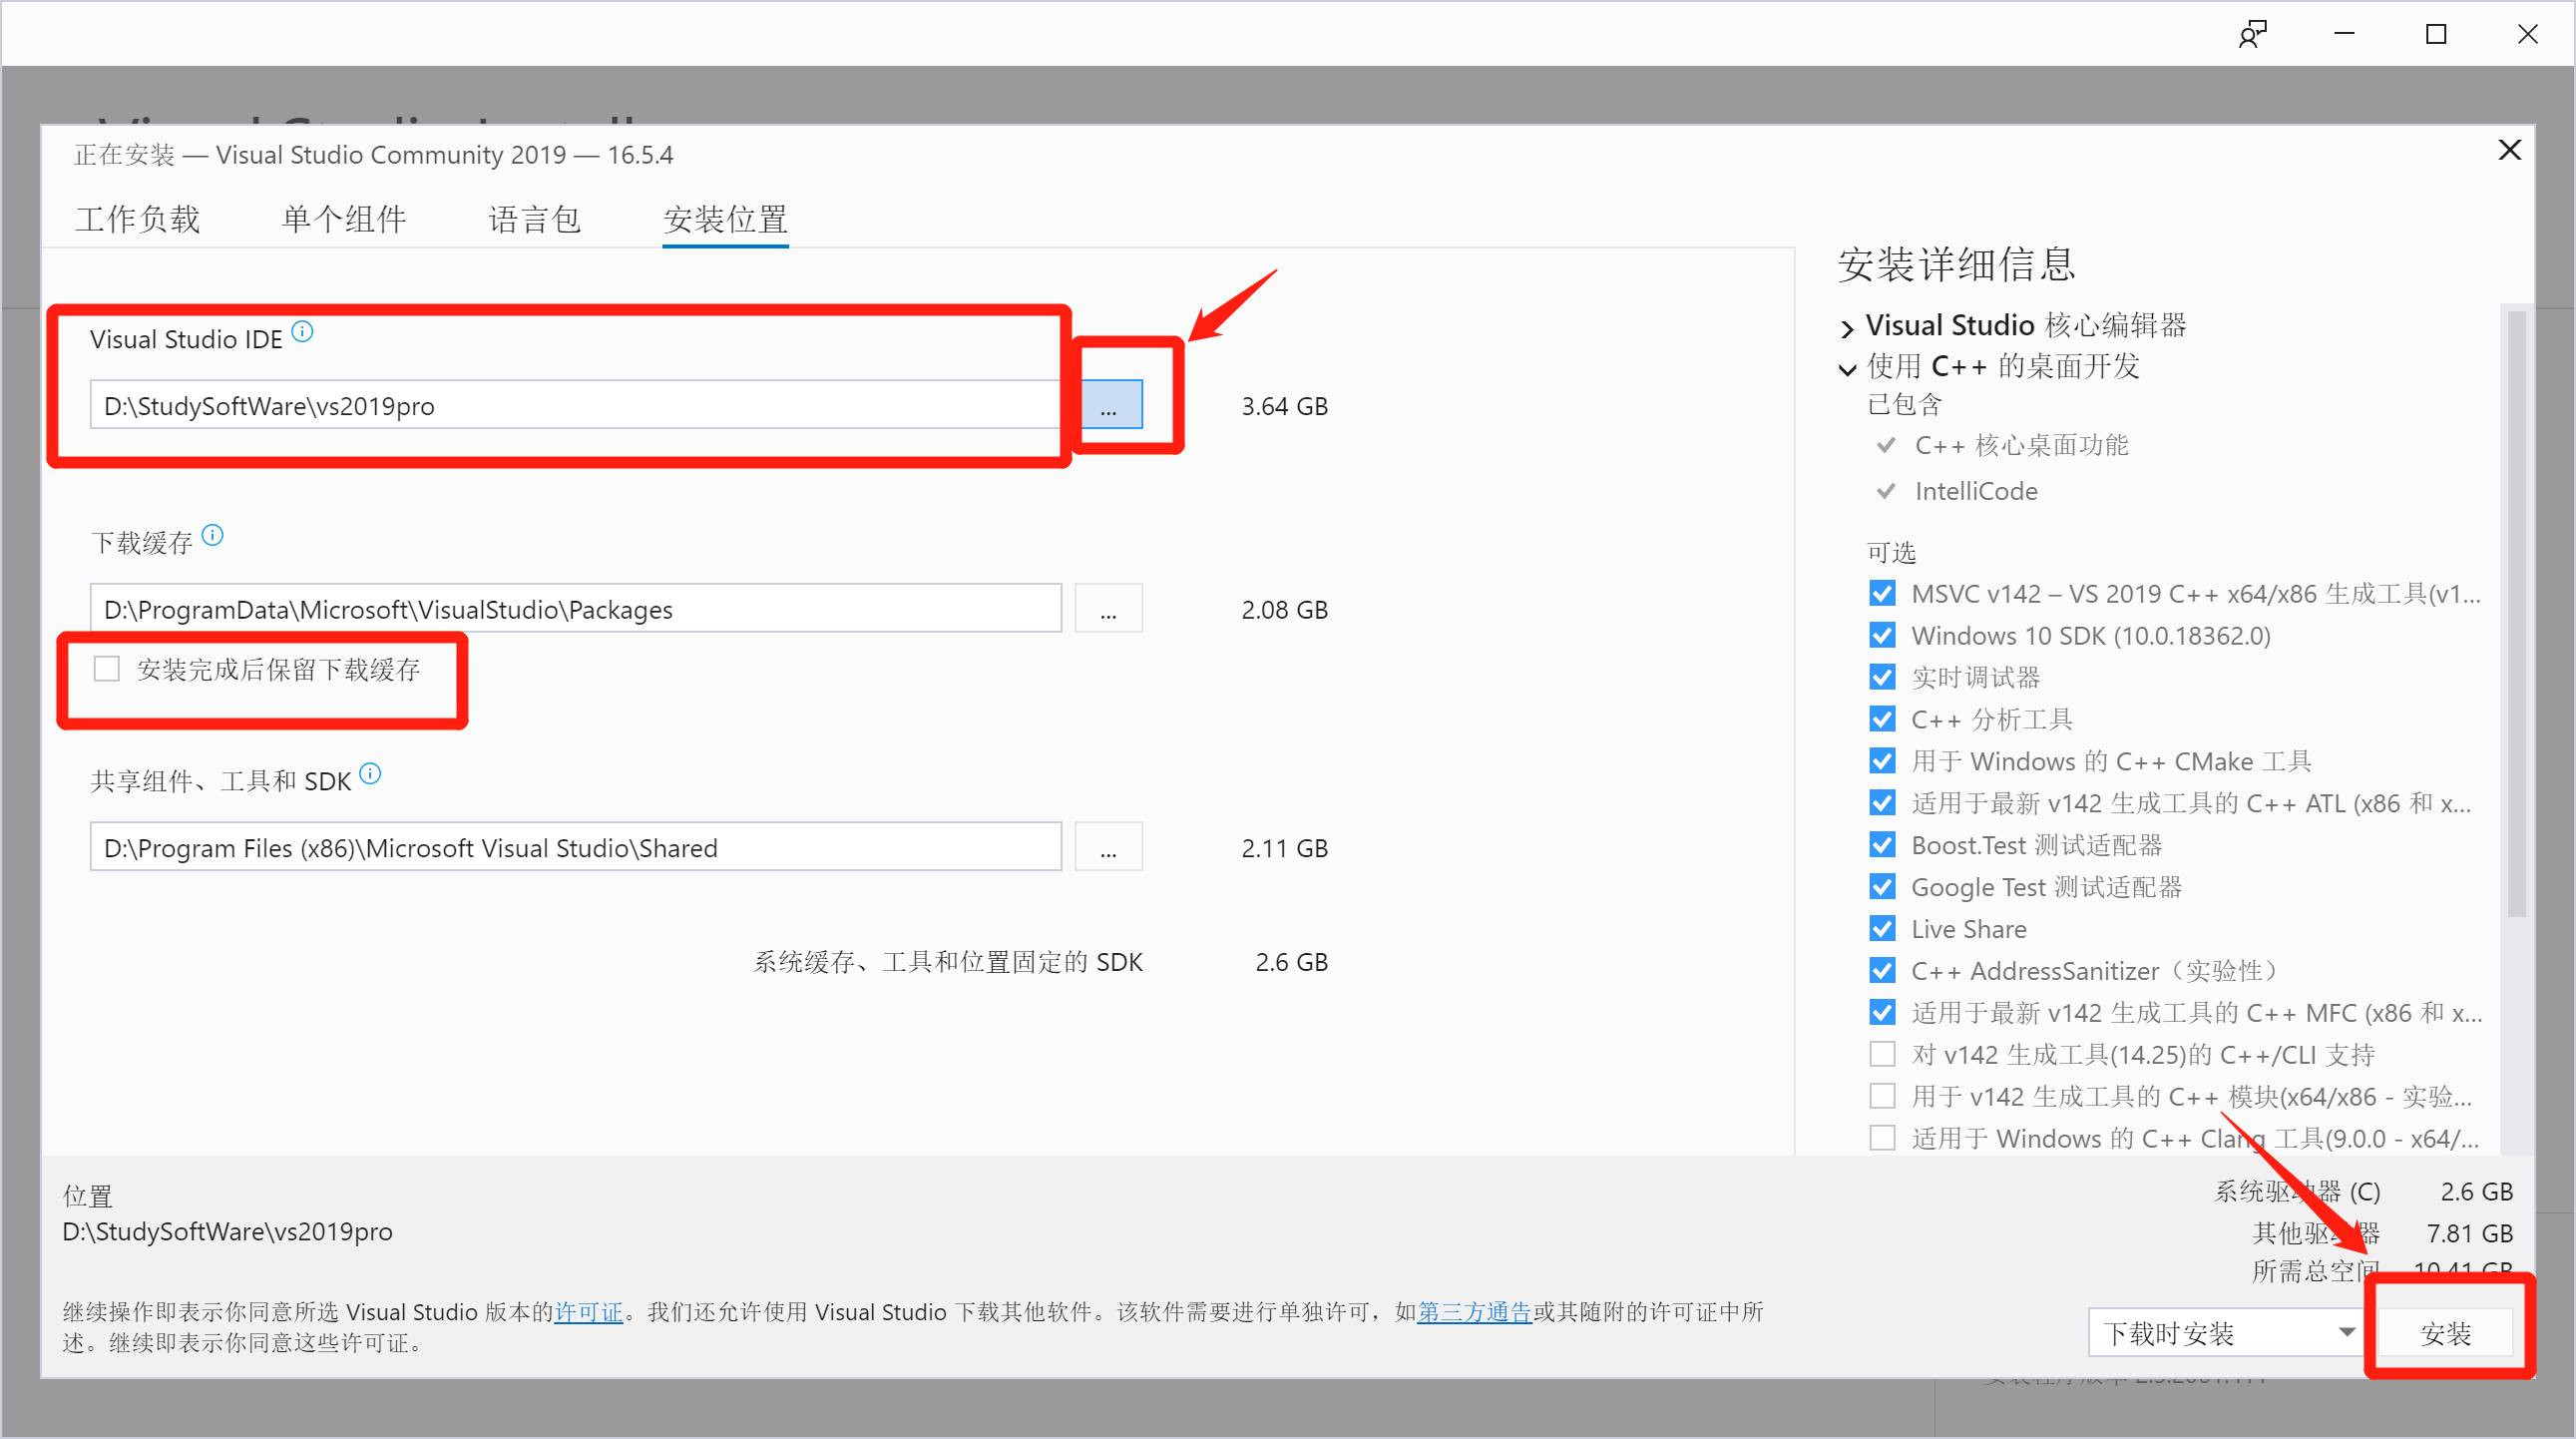The height and width of the screenshot is (1439, 2576).
Task: Check 对 v142 生成工具的 C++/CLI 支持
Action: pyautogui.click(x=1882, y=1054)
